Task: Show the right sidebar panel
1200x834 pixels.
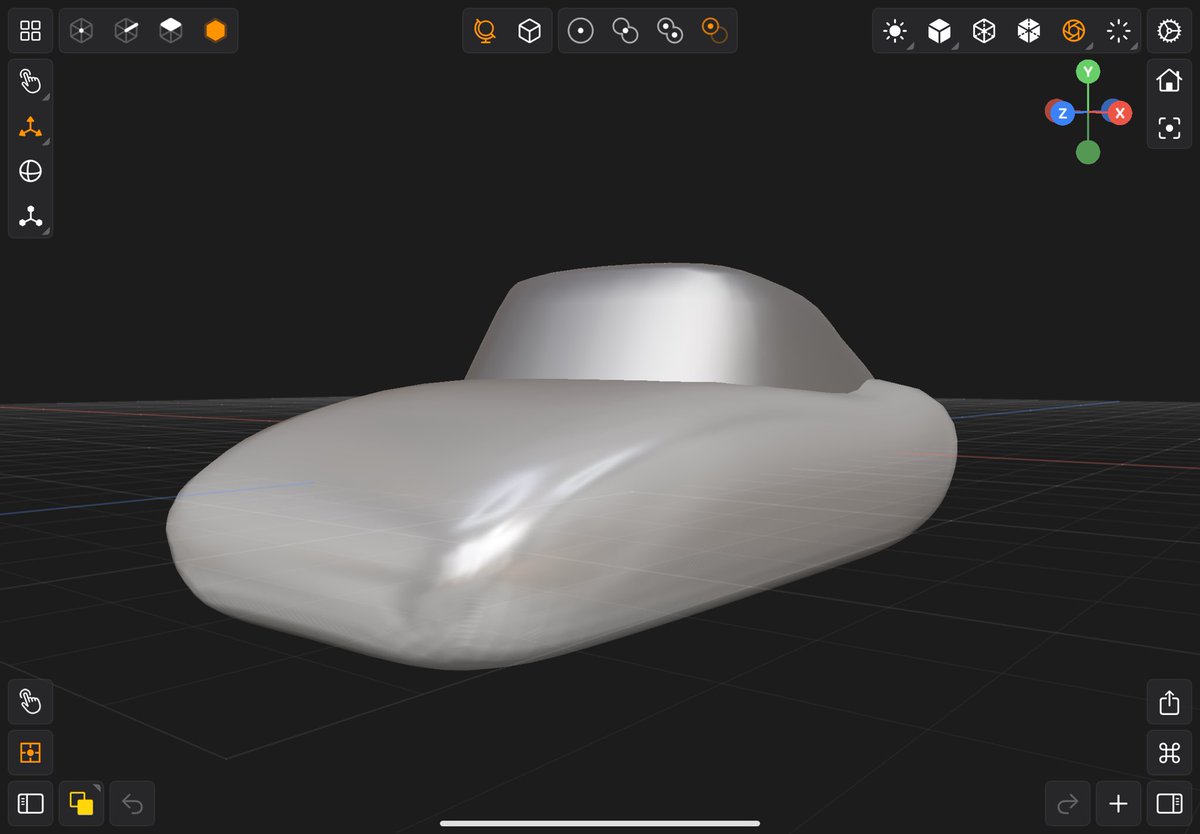Action: tap(1169, 803)
